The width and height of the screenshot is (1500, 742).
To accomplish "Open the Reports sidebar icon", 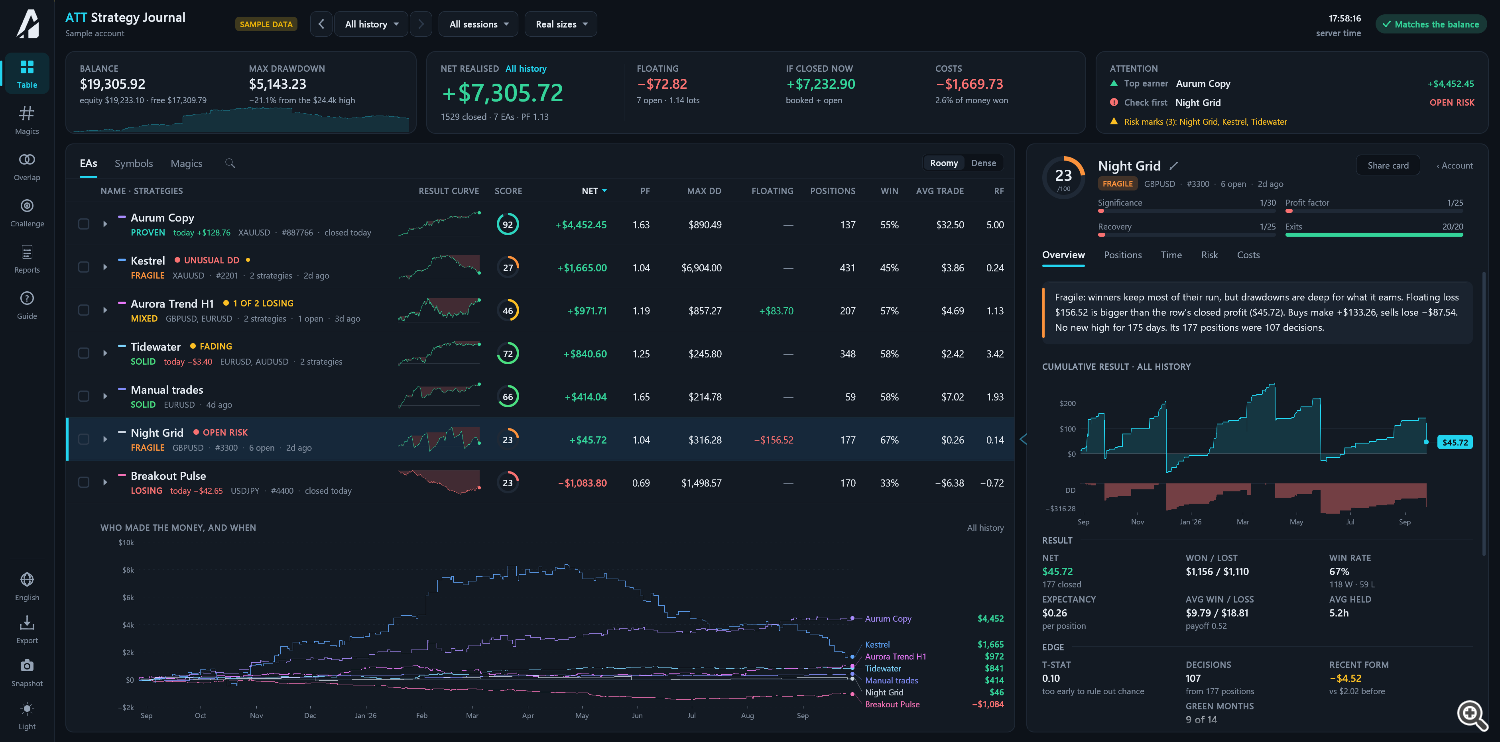I will [27, 252].
